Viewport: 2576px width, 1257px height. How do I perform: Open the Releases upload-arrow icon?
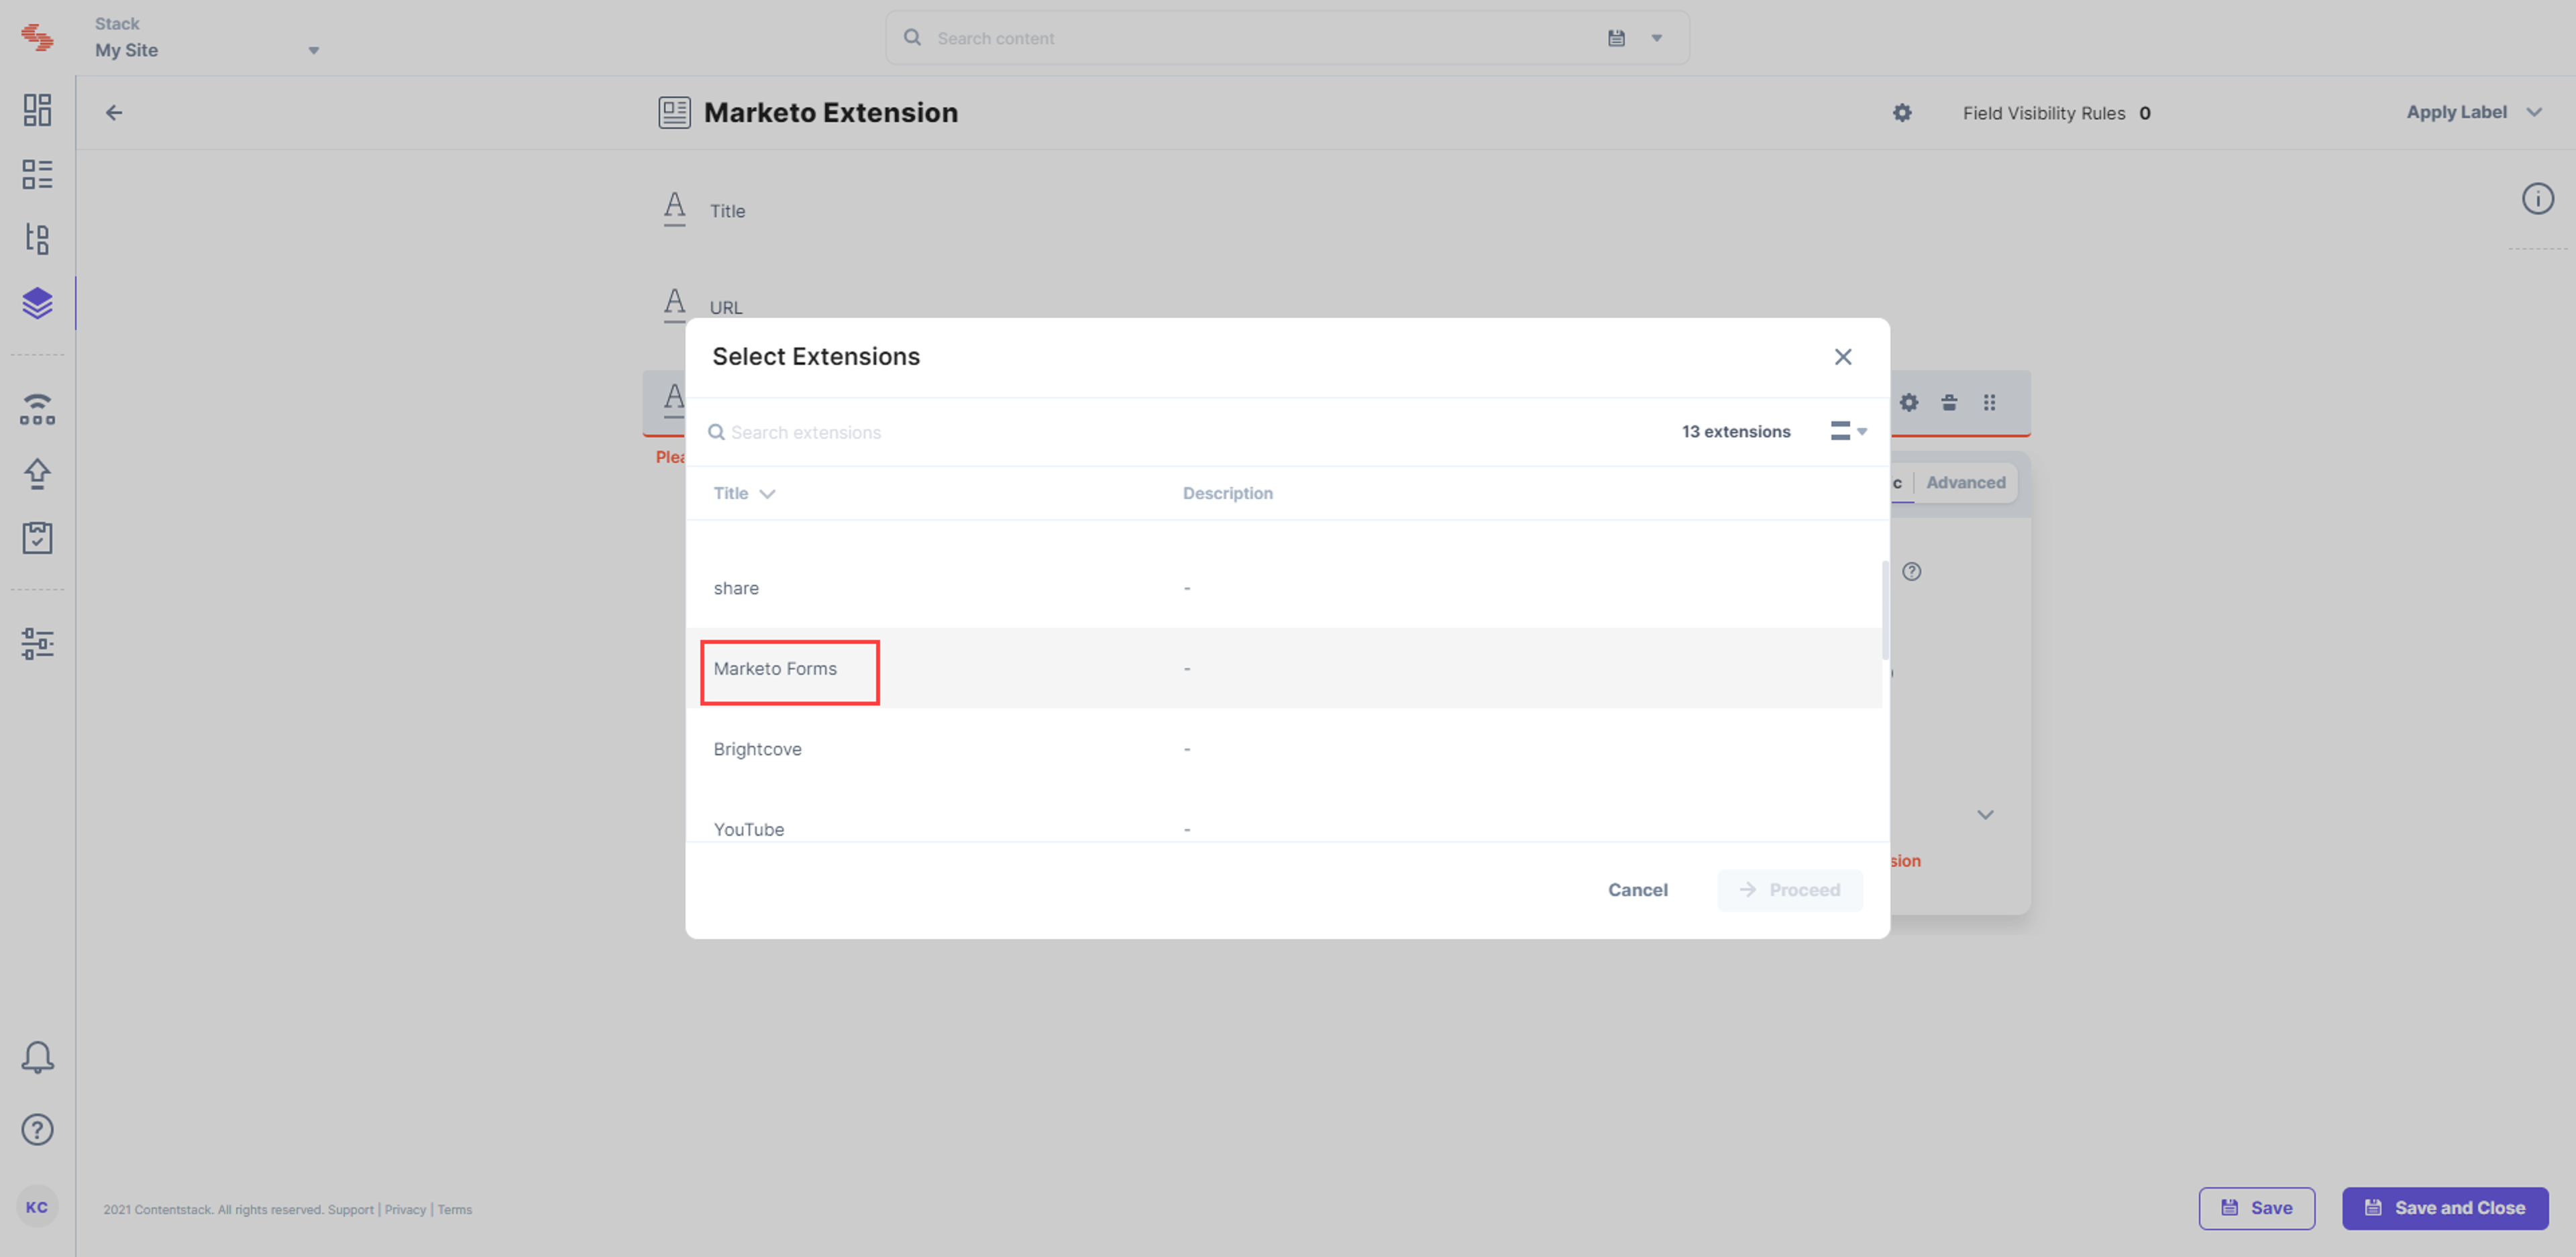37,474
